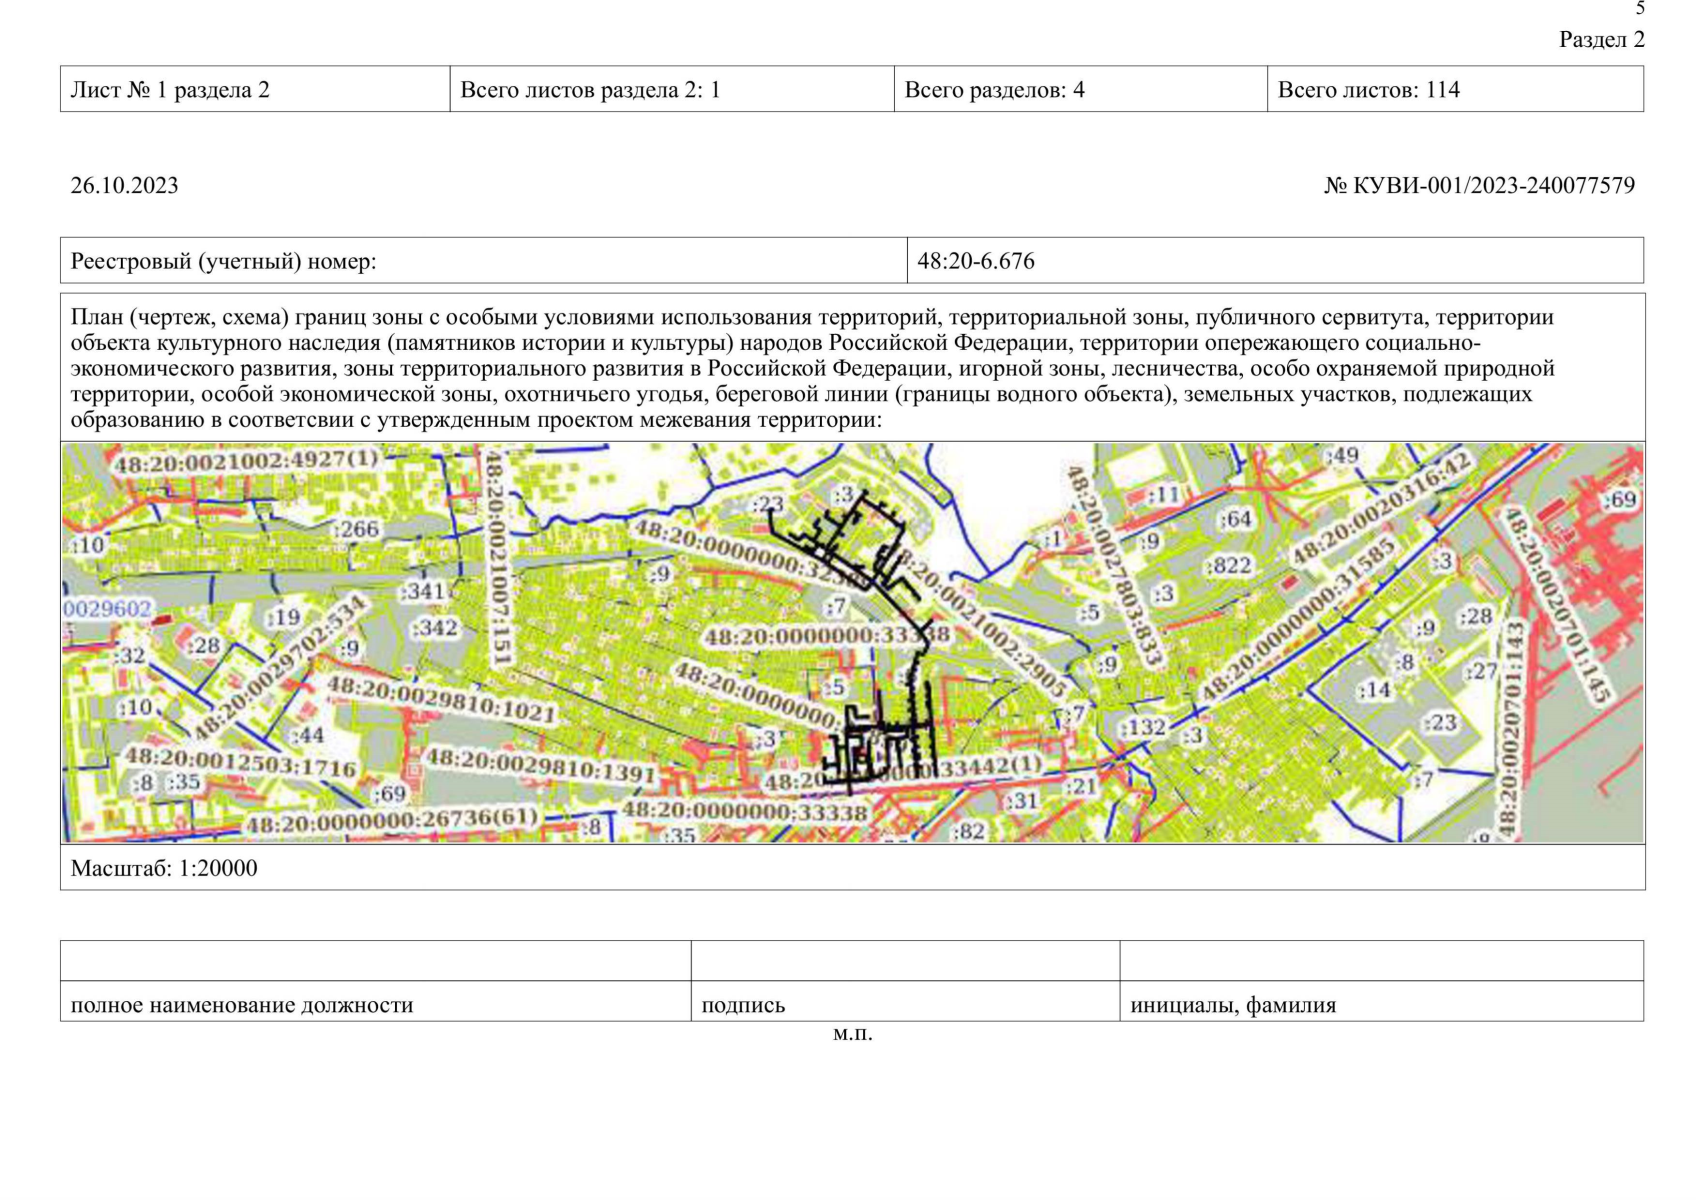1696x1200 pixels.
Task: Select the 'Масштаб: 1:20000' row
Action: tap(164, 868)
